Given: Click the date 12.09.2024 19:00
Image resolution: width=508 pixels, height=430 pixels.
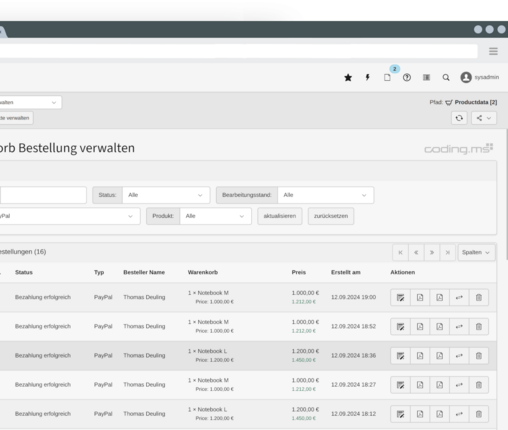Looking at the screenshot, I should (353, 297).
